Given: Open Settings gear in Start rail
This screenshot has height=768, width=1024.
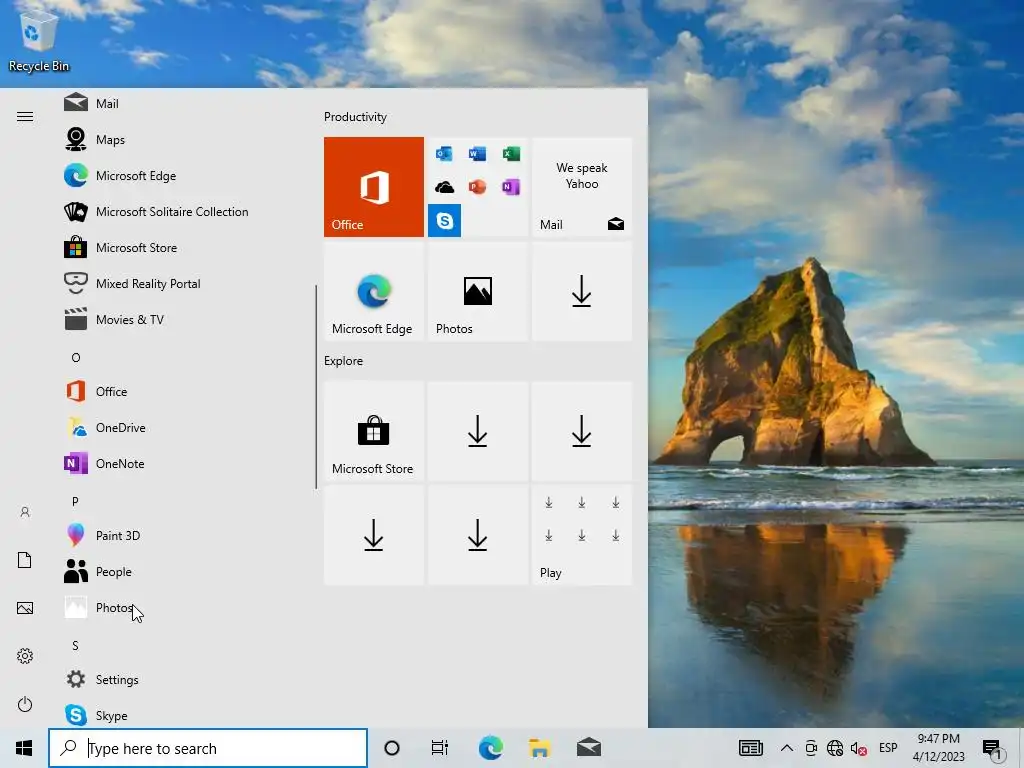Looking at the screenshot, I should click(25, 656).
